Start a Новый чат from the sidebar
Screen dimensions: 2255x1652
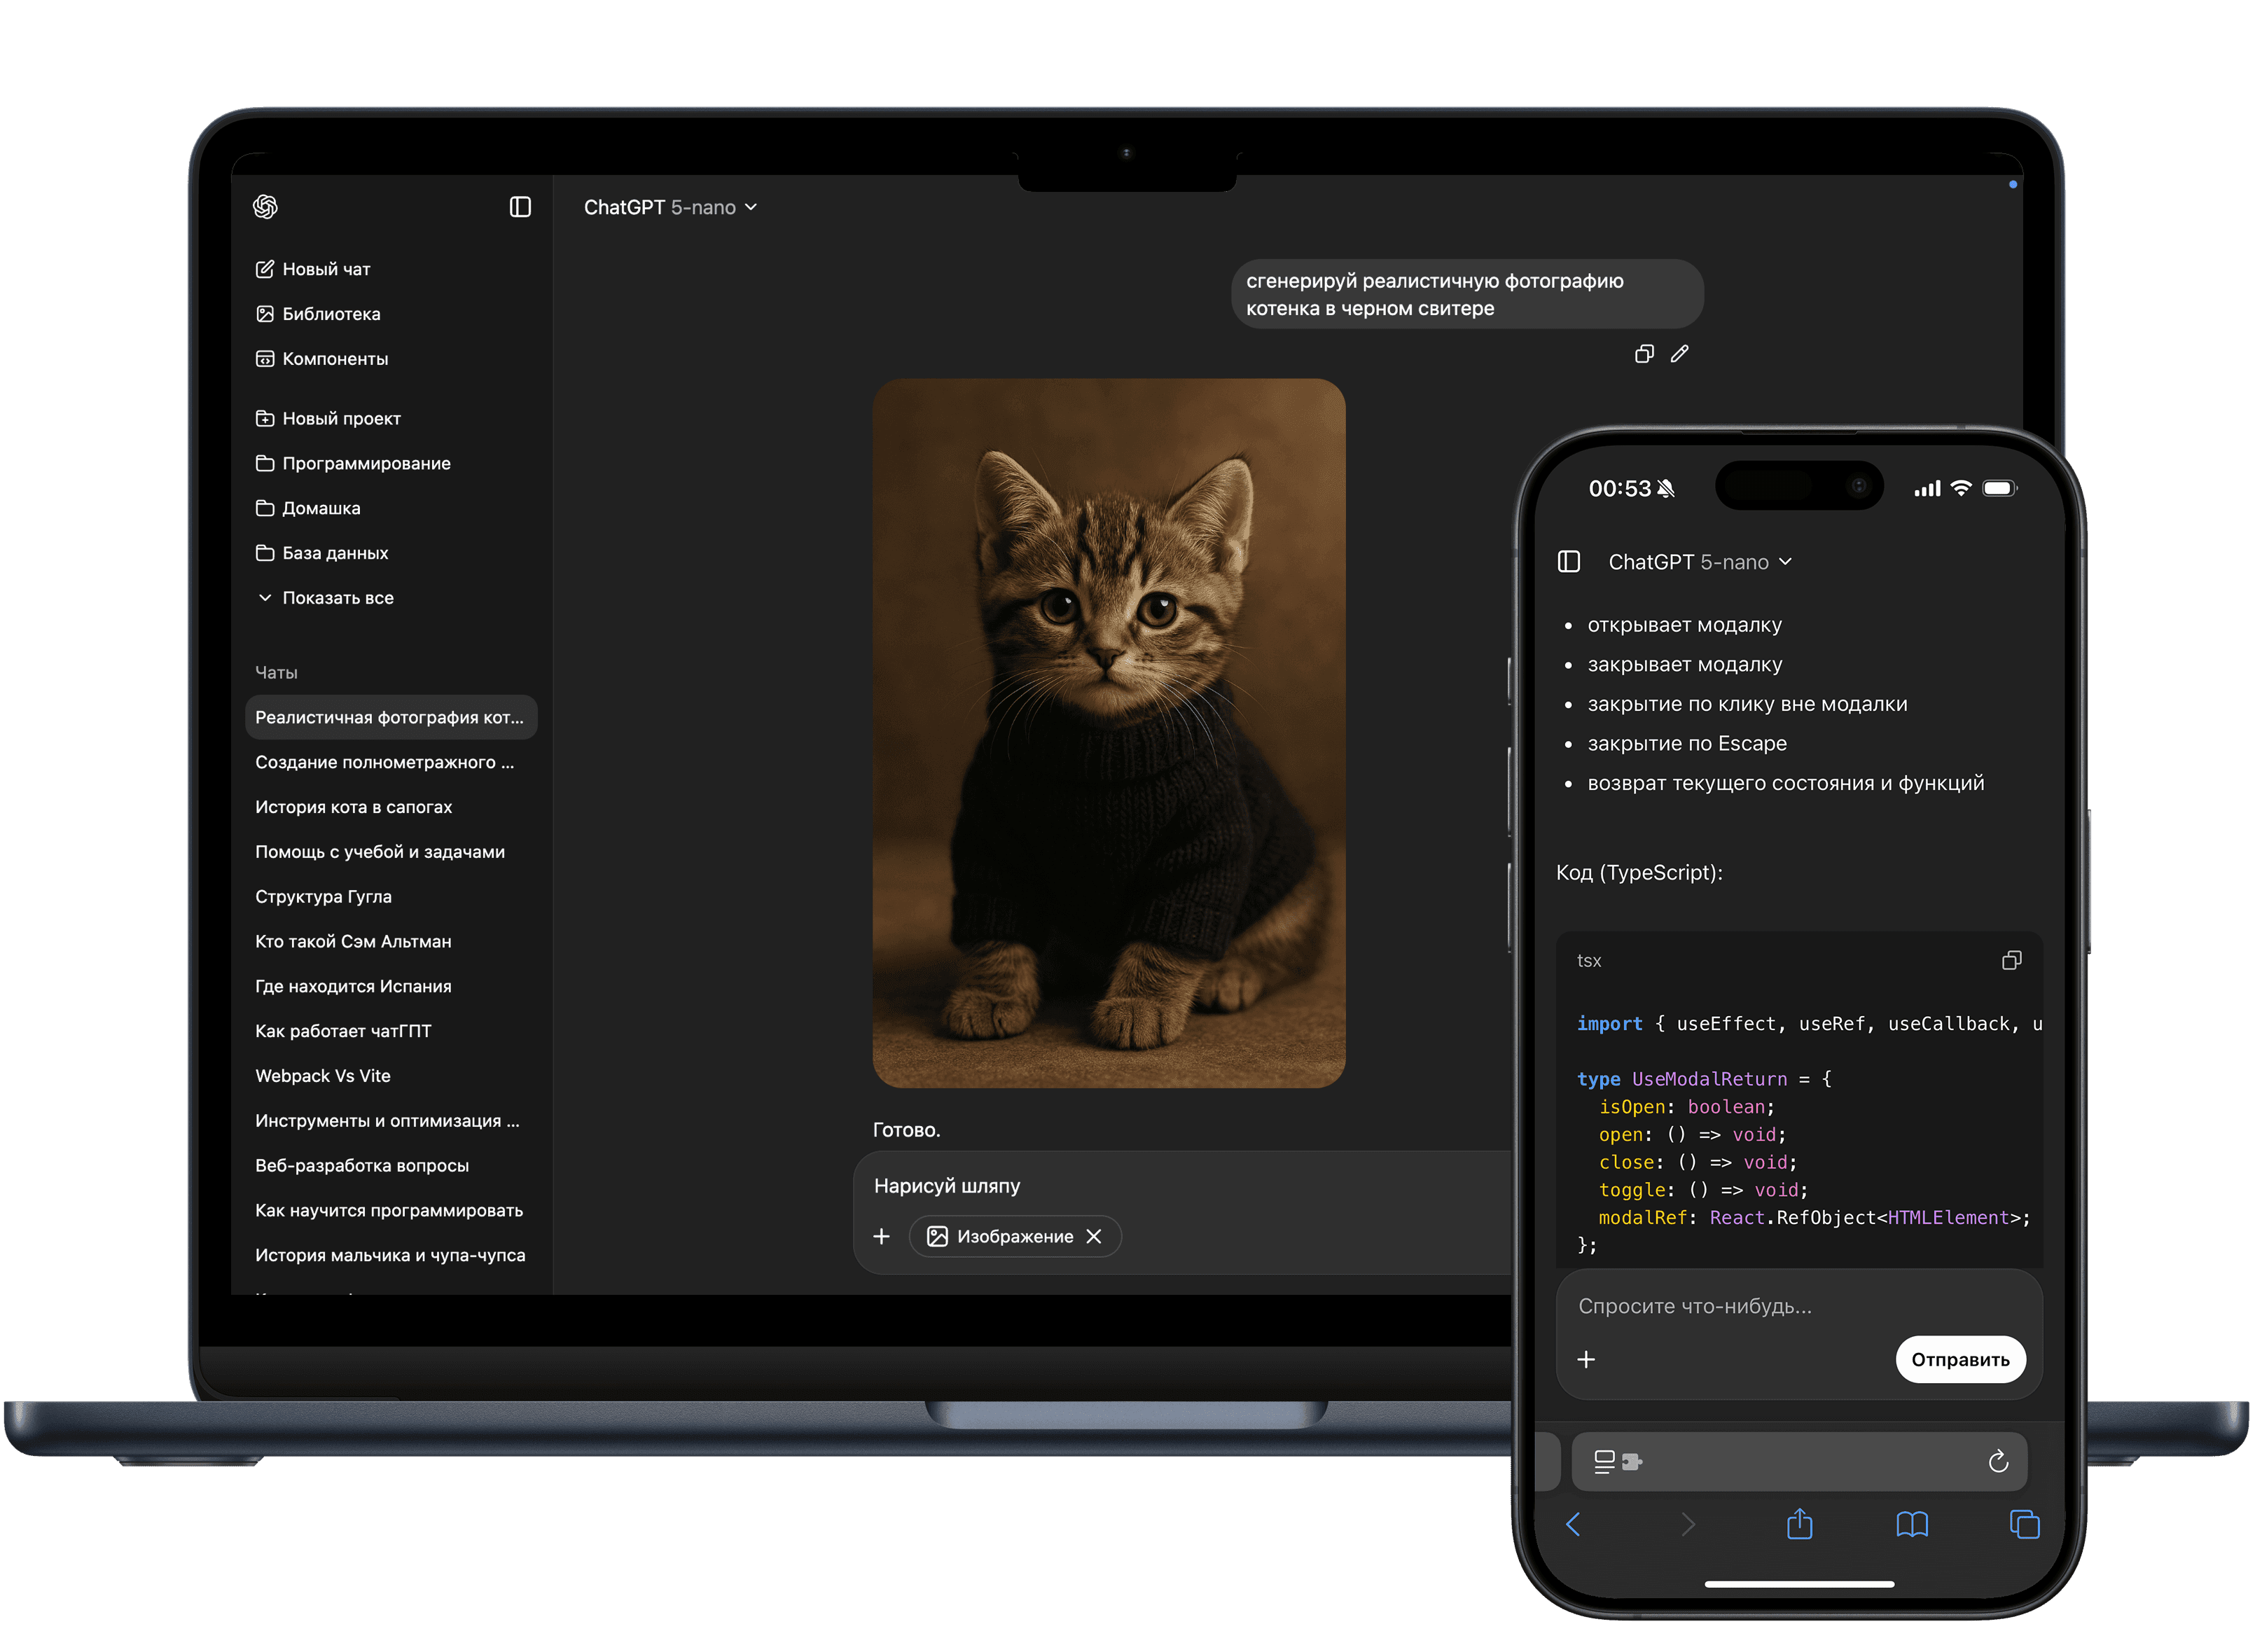[325, 269]
